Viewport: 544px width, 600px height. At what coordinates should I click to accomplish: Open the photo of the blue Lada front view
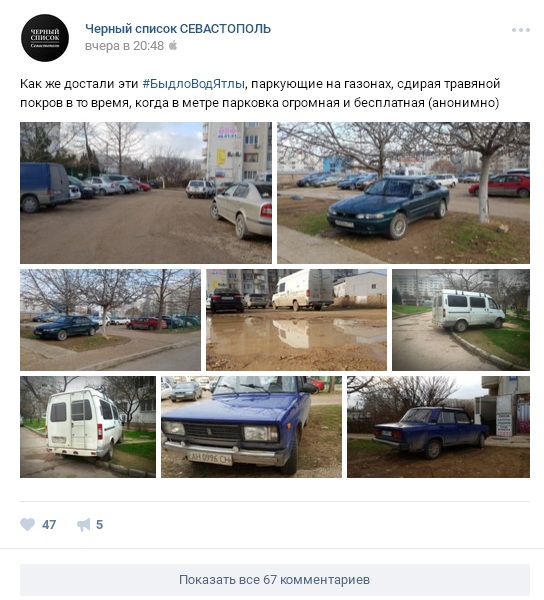coord(251,427)
